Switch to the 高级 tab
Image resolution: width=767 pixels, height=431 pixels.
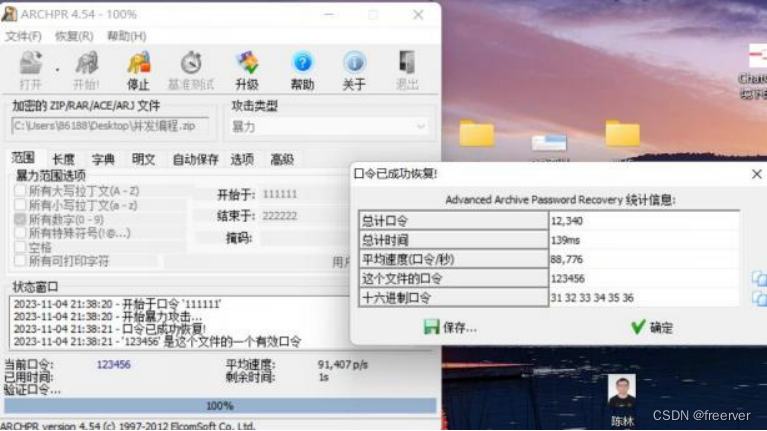282,159
